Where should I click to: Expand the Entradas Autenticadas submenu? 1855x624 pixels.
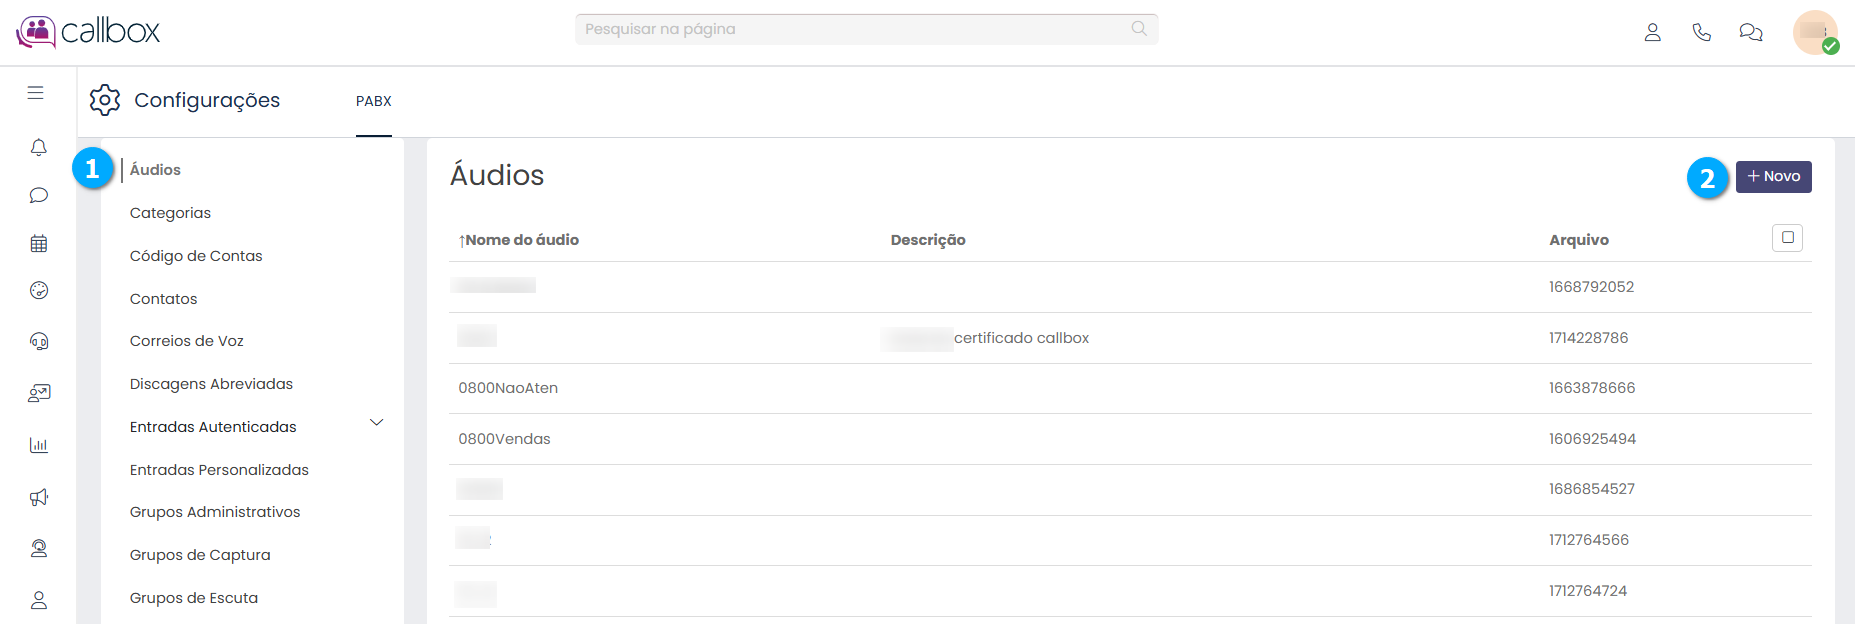[376, 423]
